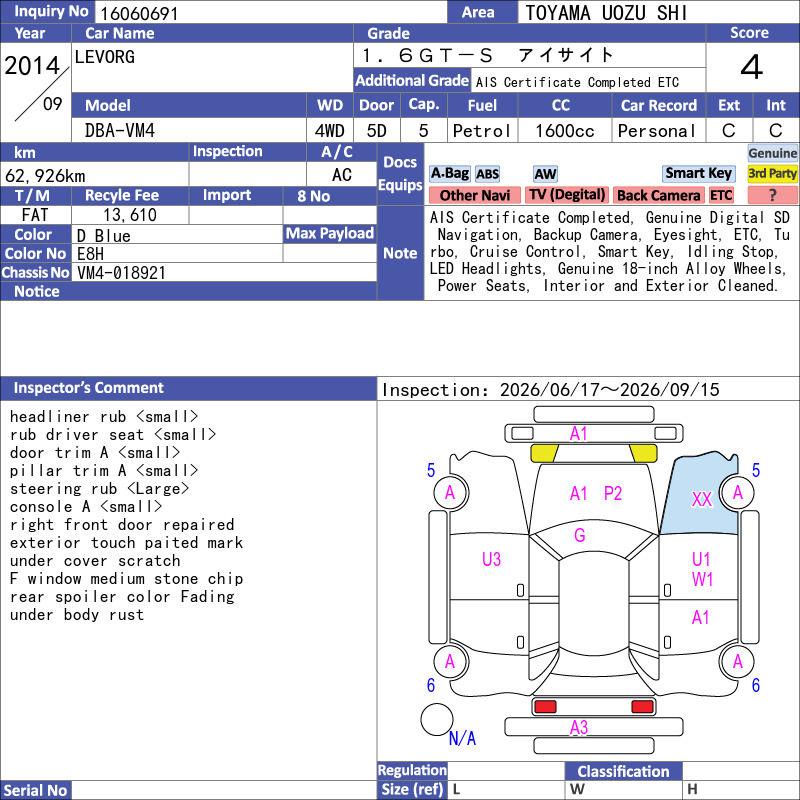This screenshot has height=800, width=800.
Task: Click the Other Navi badge
Action: [x=474, y=195]
